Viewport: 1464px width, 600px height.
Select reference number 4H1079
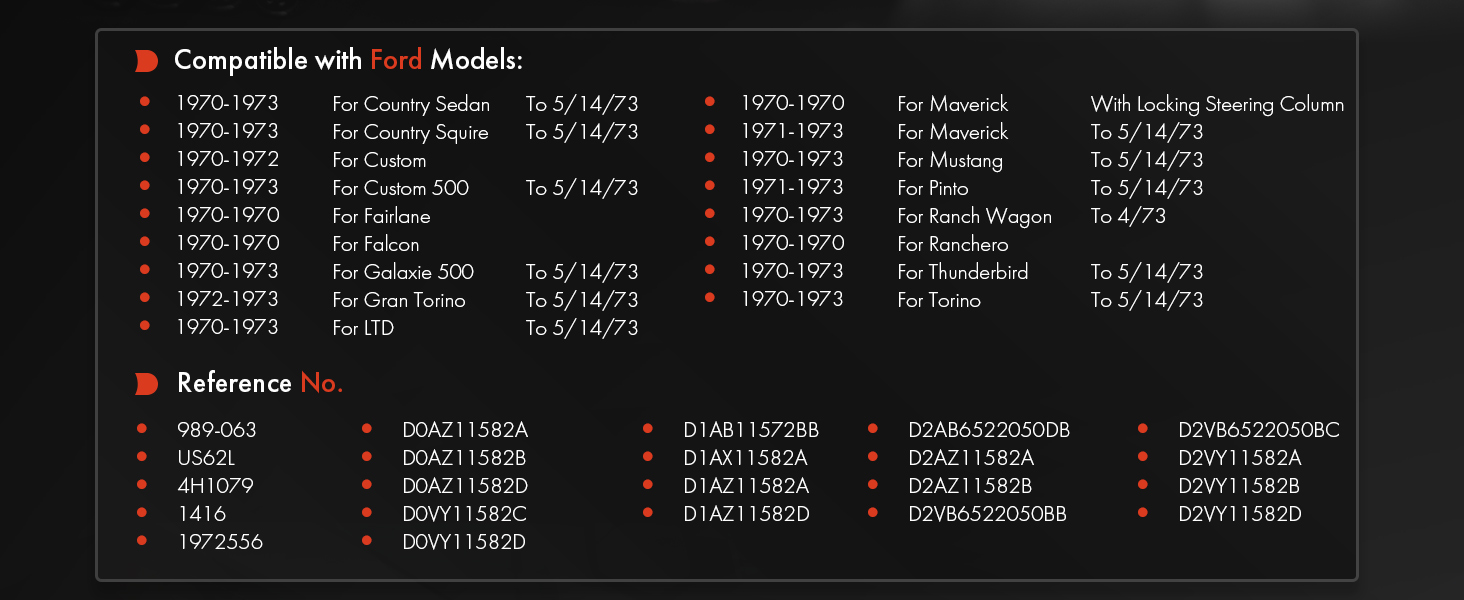215,486
